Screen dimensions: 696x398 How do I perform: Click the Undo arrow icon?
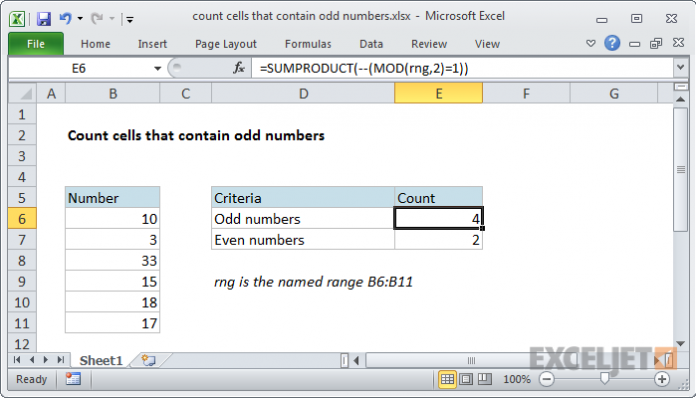point(65,18)
